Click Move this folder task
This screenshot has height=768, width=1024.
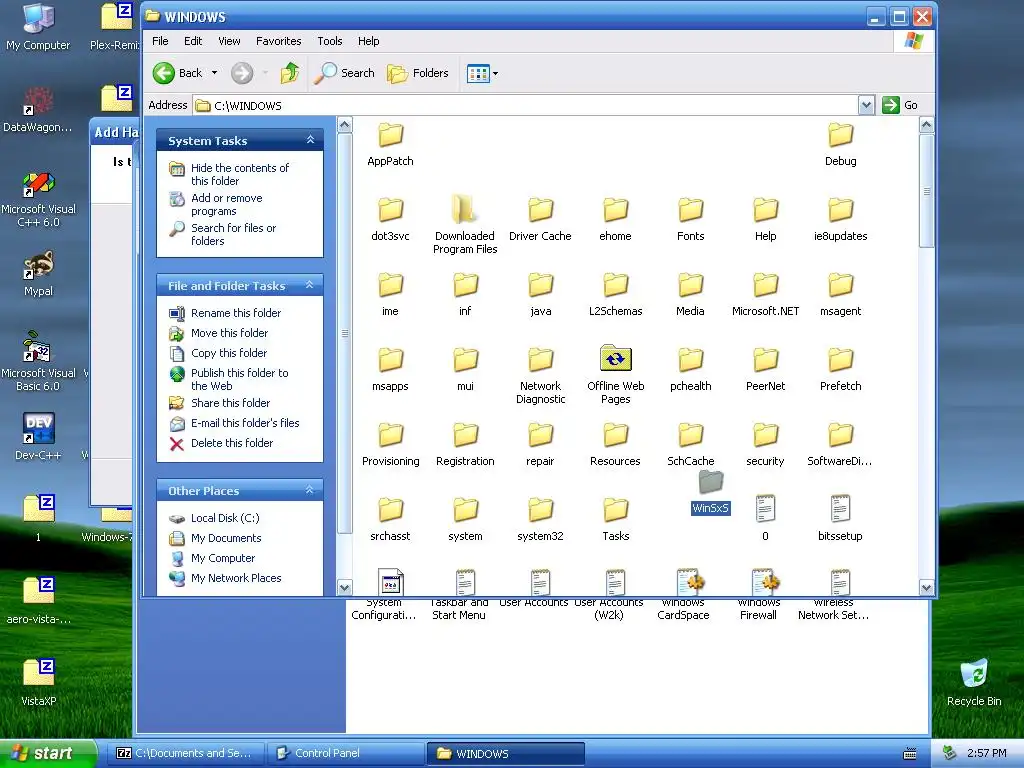point(229,333)
